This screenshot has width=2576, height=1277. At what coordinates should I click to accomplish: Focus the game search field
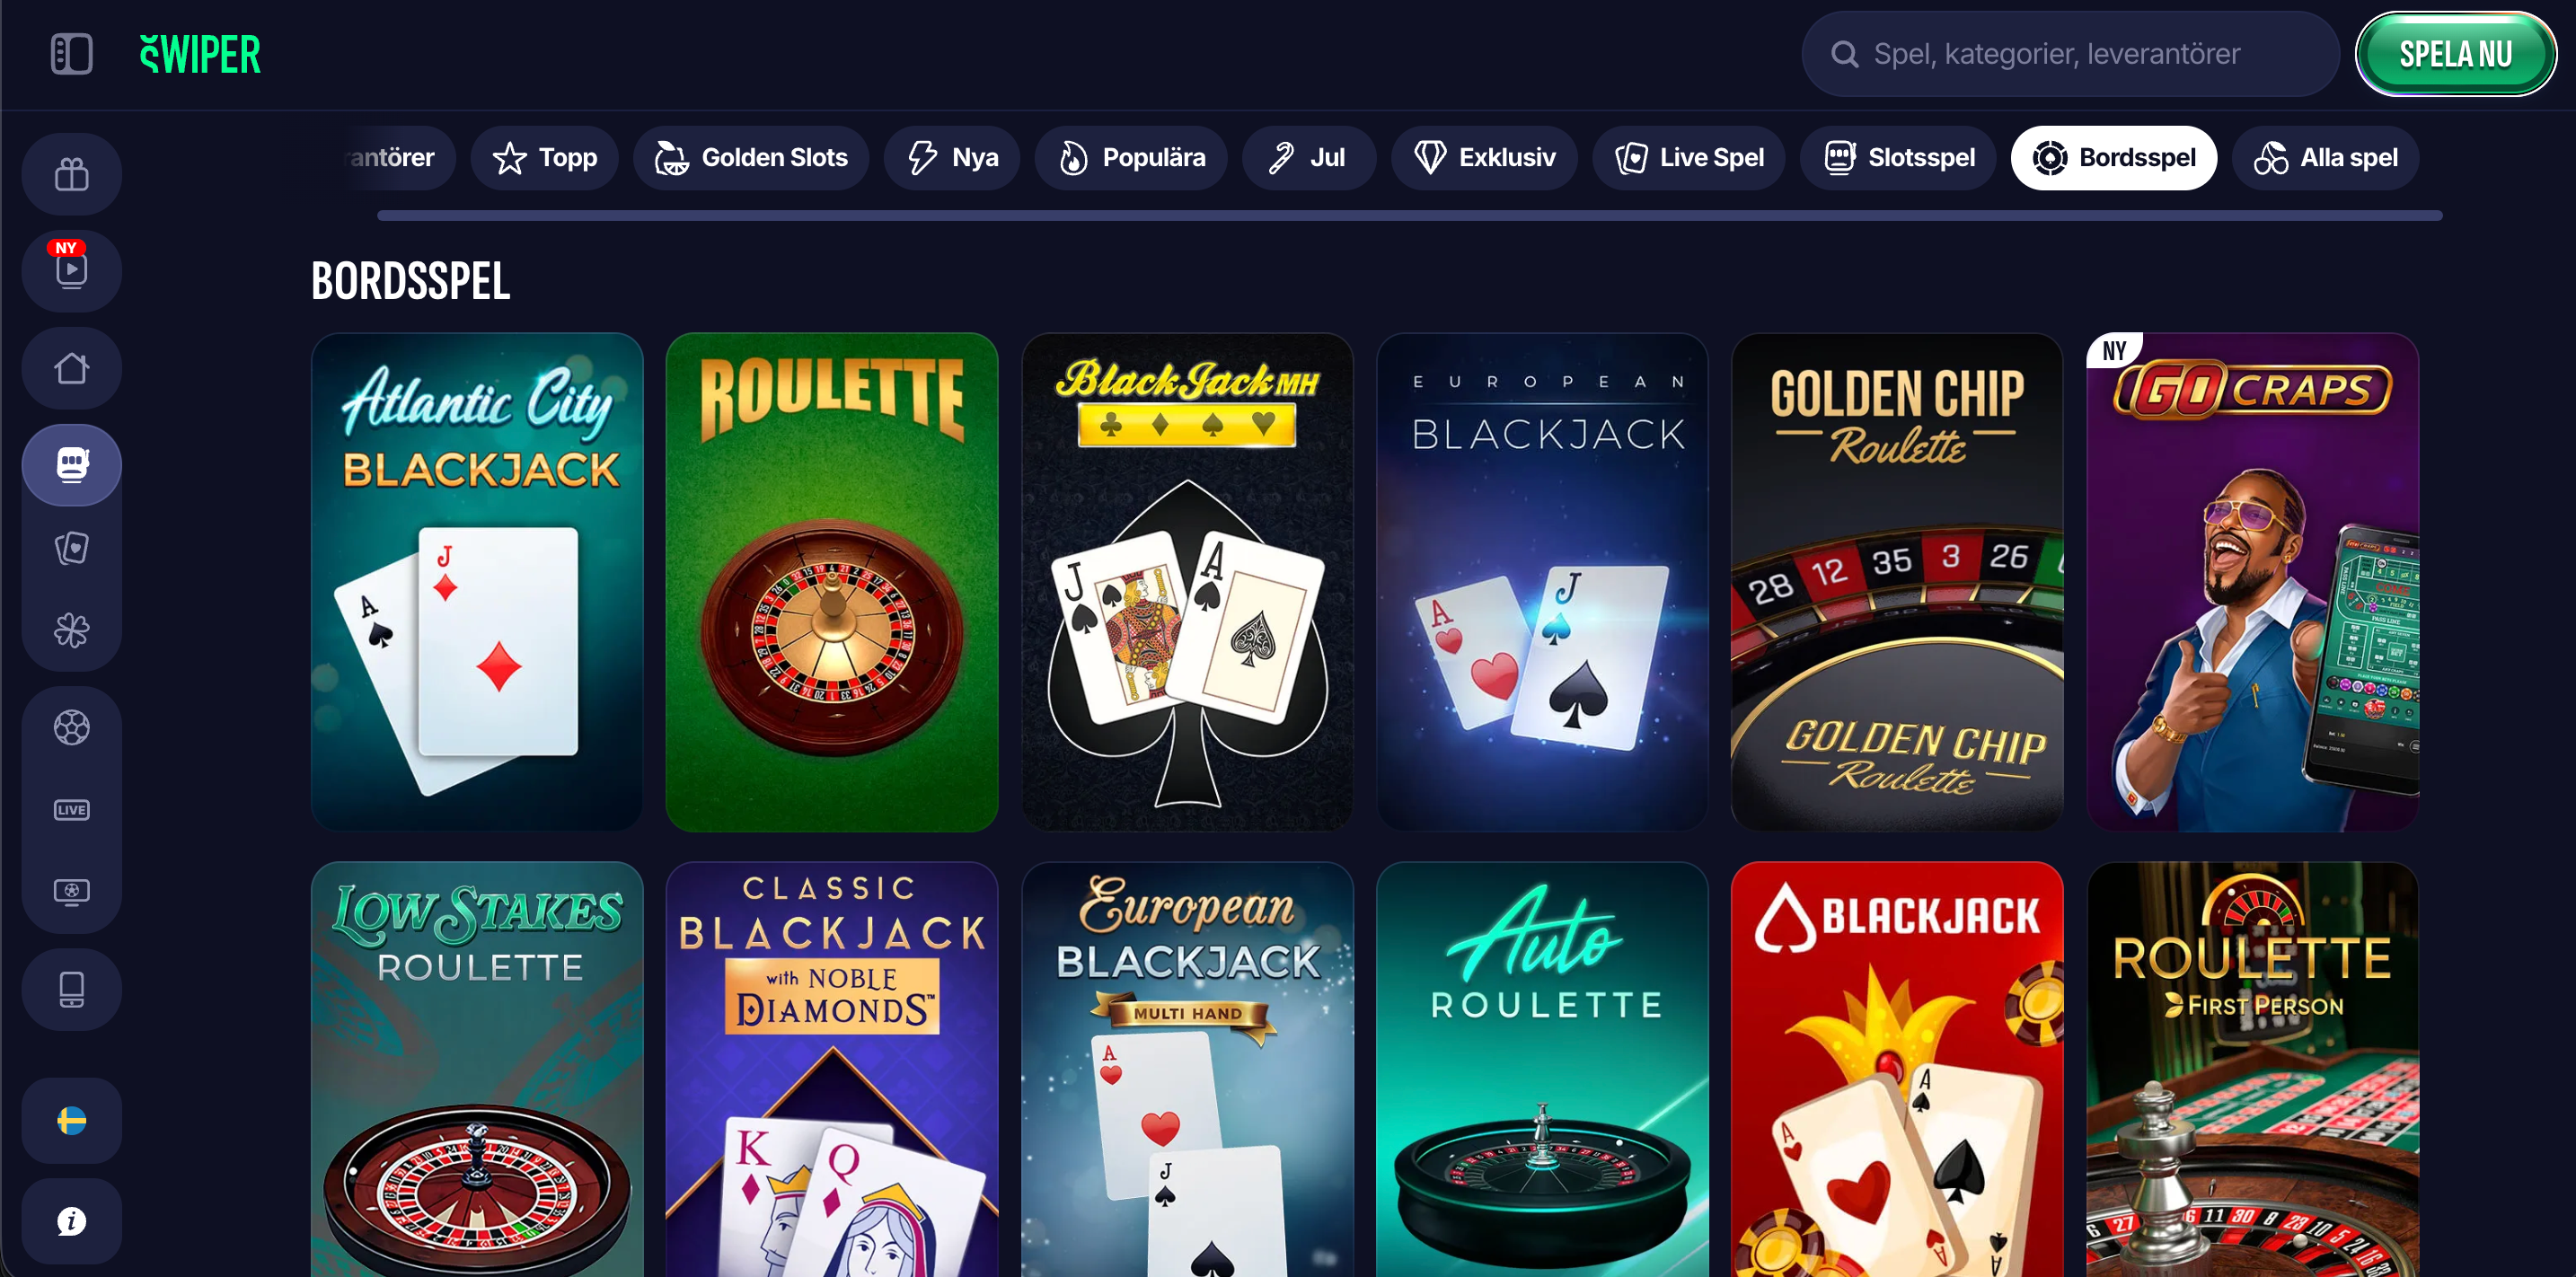pos(2070,54)
